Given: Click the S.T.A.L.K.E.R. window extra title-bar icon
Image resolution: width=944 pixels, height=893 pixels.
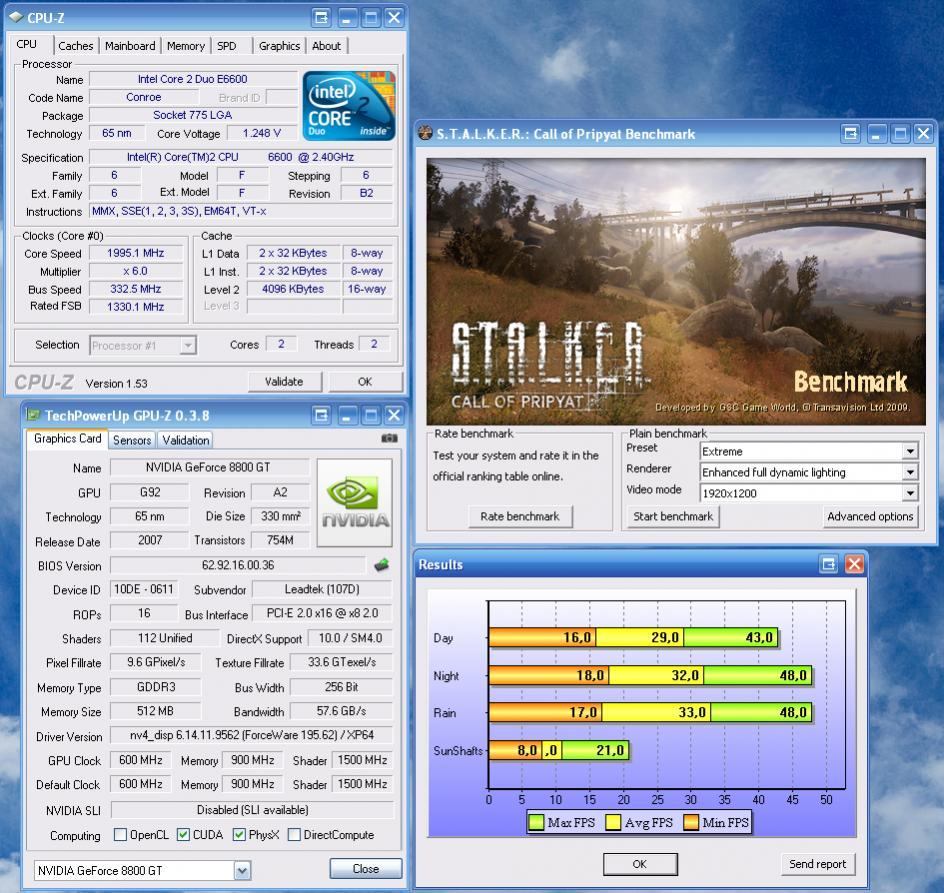Looking at the screenshot, I should click(851, 133).
